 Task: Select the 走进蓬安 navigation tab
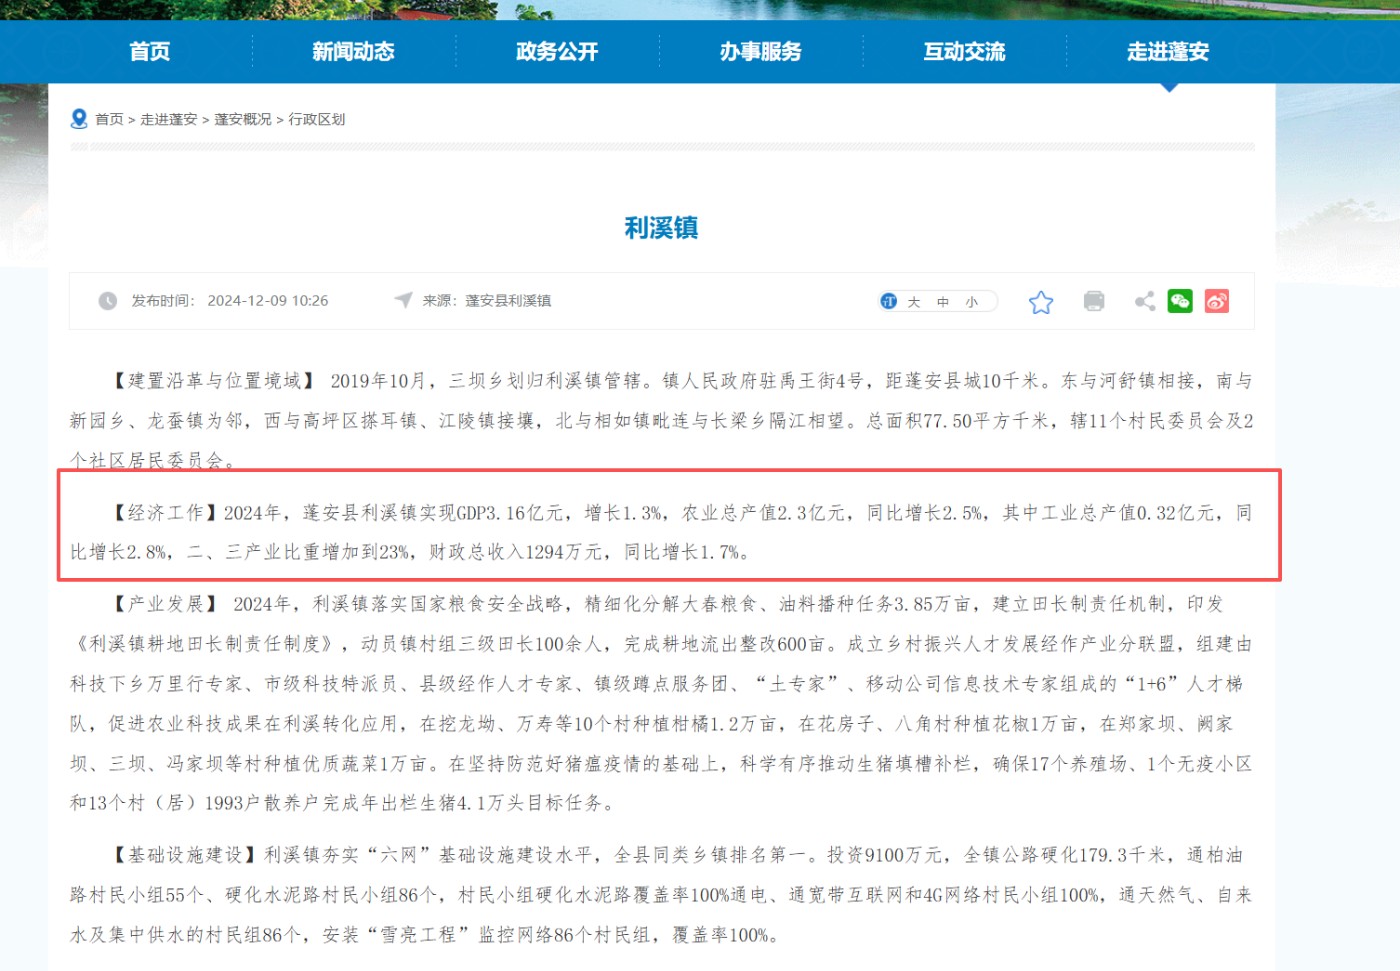click(x=1168, y=52)
